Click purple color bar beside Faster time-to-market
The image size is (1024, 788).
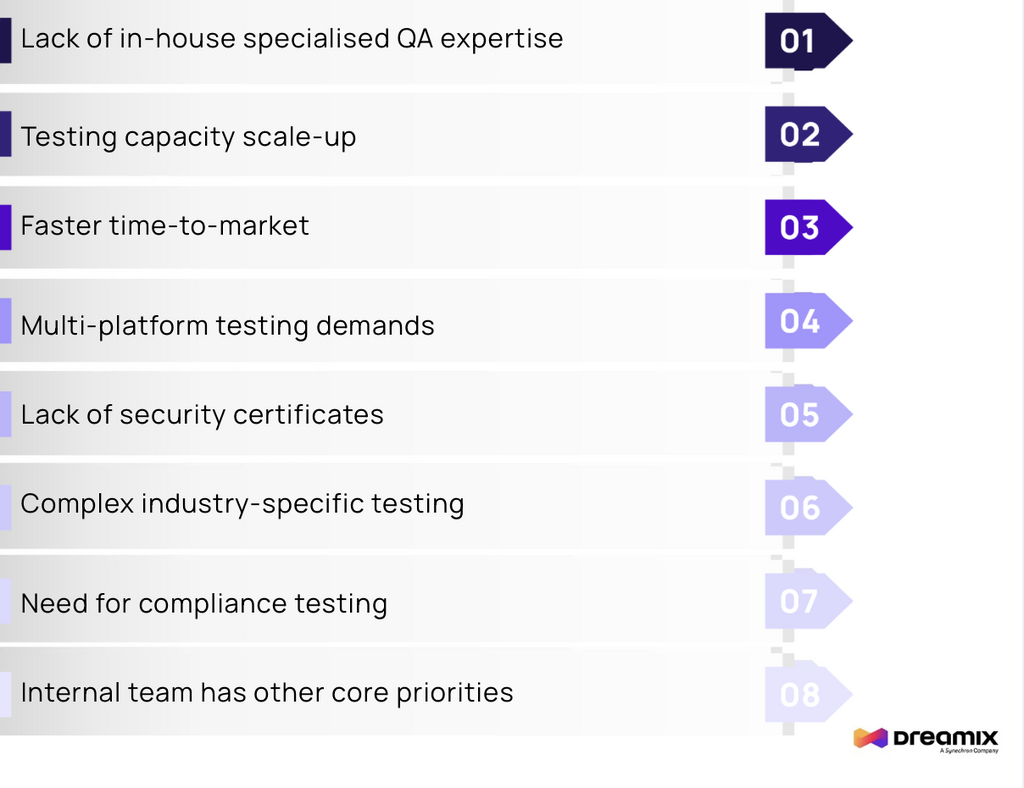[x=5, y=227]
